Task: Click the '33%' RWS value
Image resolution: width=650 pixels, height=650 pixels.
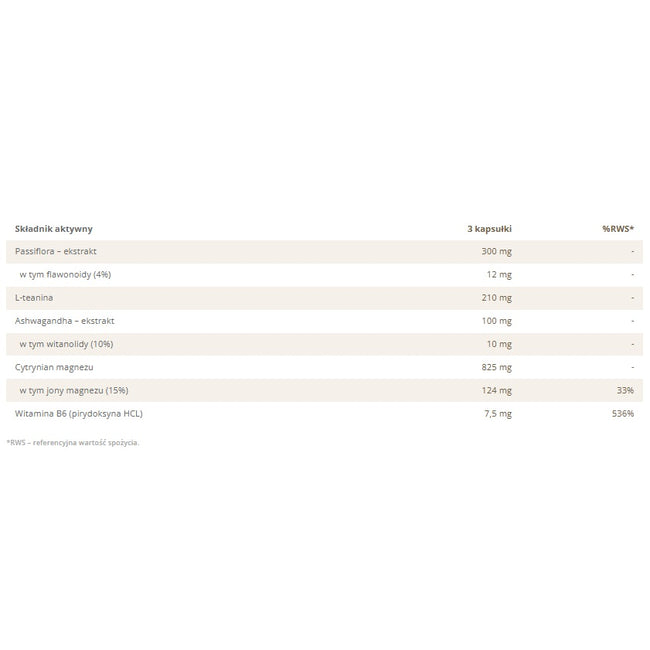Action: point(625,390)
